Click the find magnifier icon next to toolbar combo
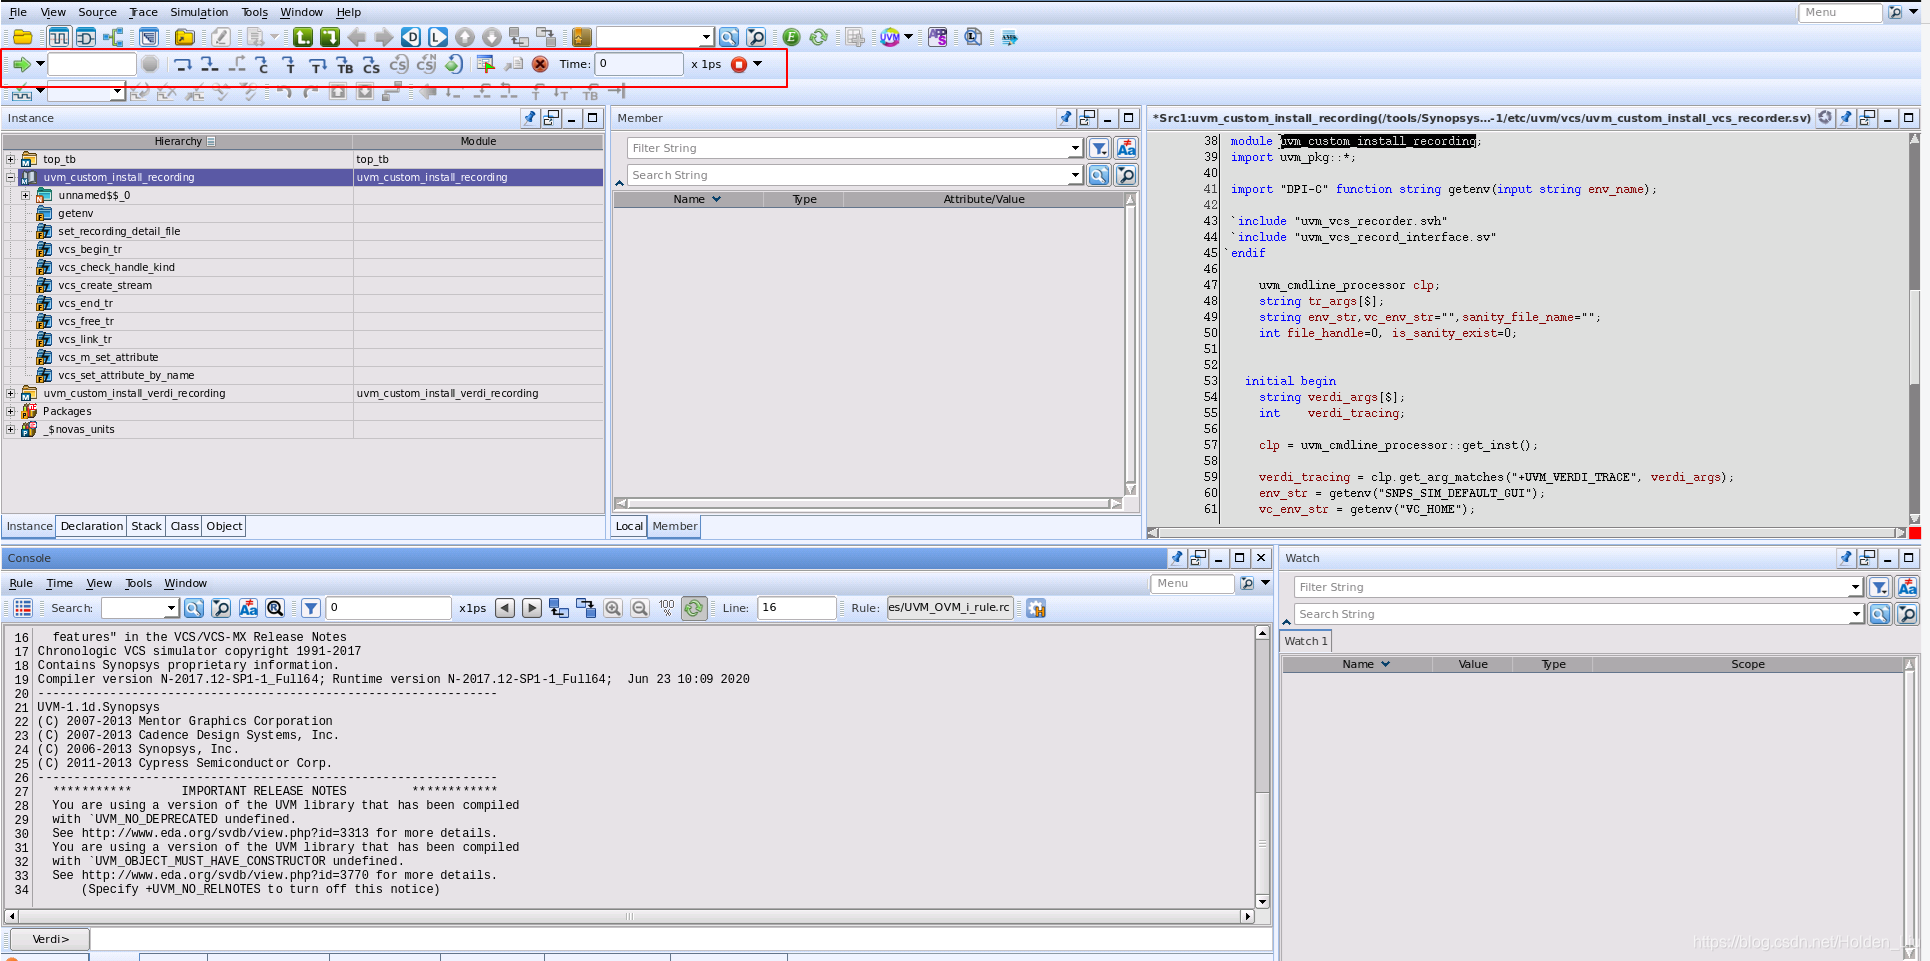1930x961 pixels. pyautogui.click(x=729, y=37)
